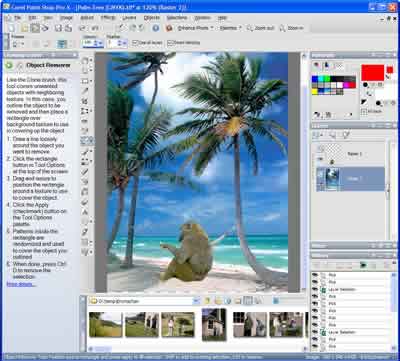400x361 pixels.
Task: Select the Dropper tool
Action: [x=85, y=90]
